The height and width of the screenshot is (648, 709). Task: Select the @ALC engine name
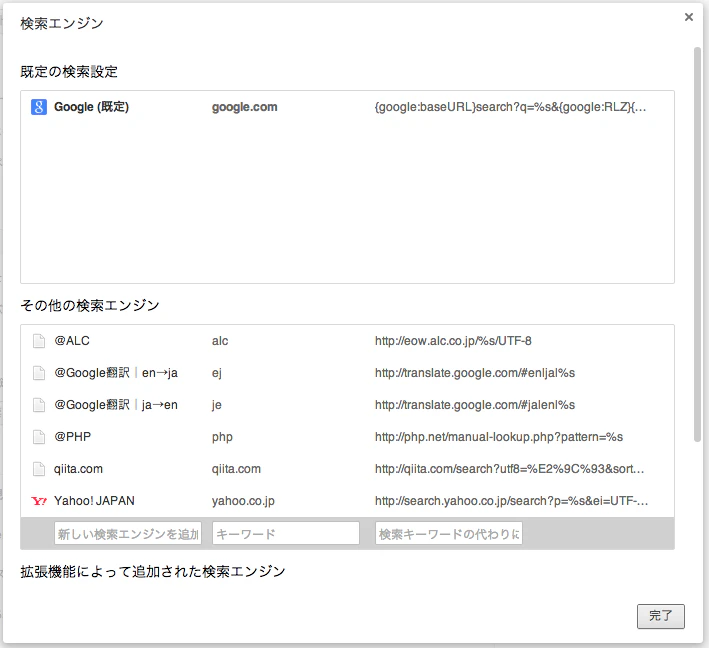(72, 341)
